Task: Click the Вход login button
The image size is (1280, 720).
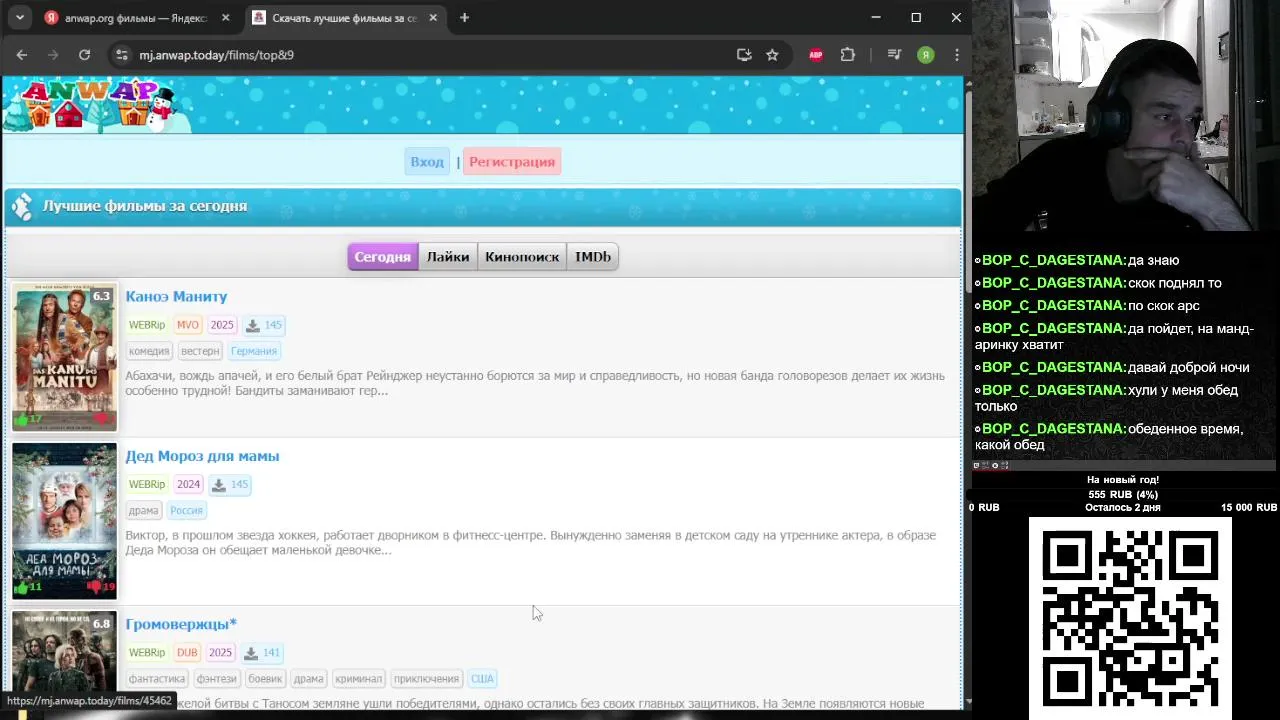Action: [x=427, y=162]
